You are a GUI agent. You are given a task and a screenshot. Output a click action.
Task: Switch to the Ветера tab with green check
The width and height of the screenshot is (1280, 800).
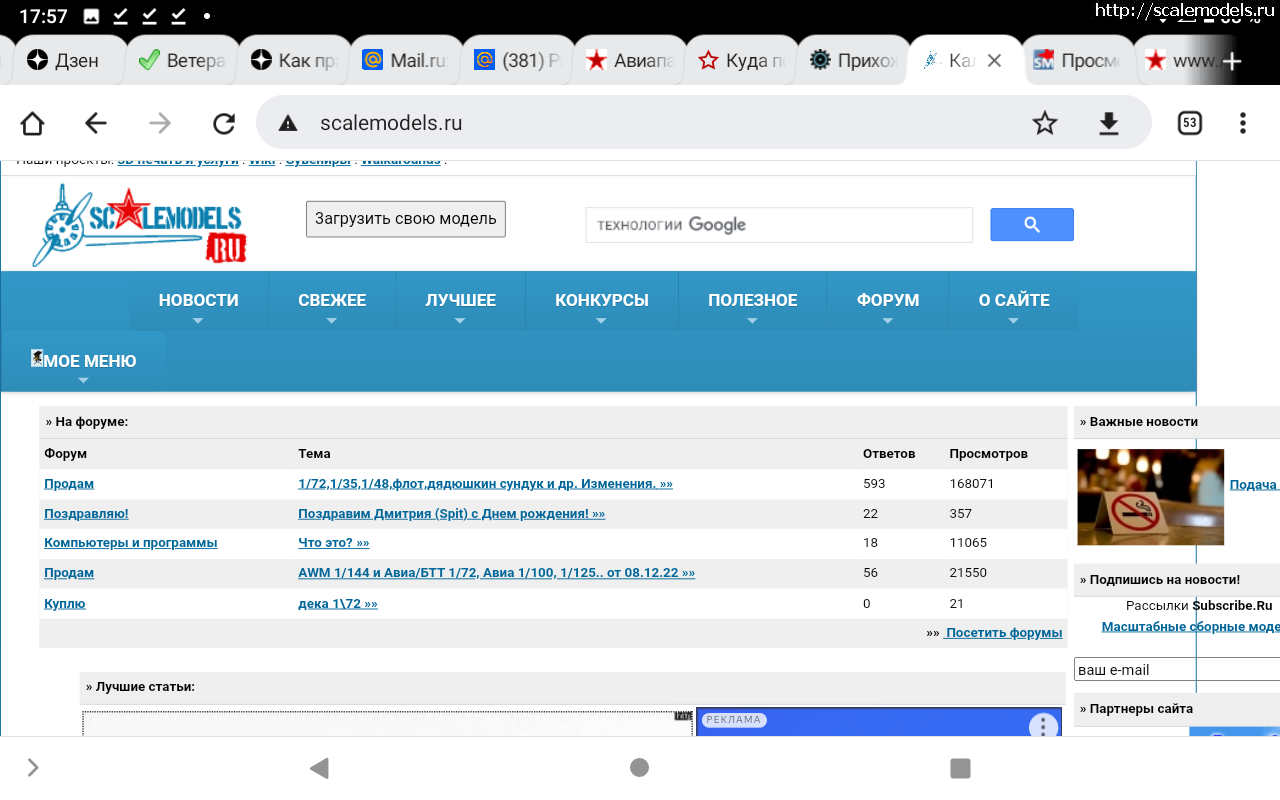[182, 61]
